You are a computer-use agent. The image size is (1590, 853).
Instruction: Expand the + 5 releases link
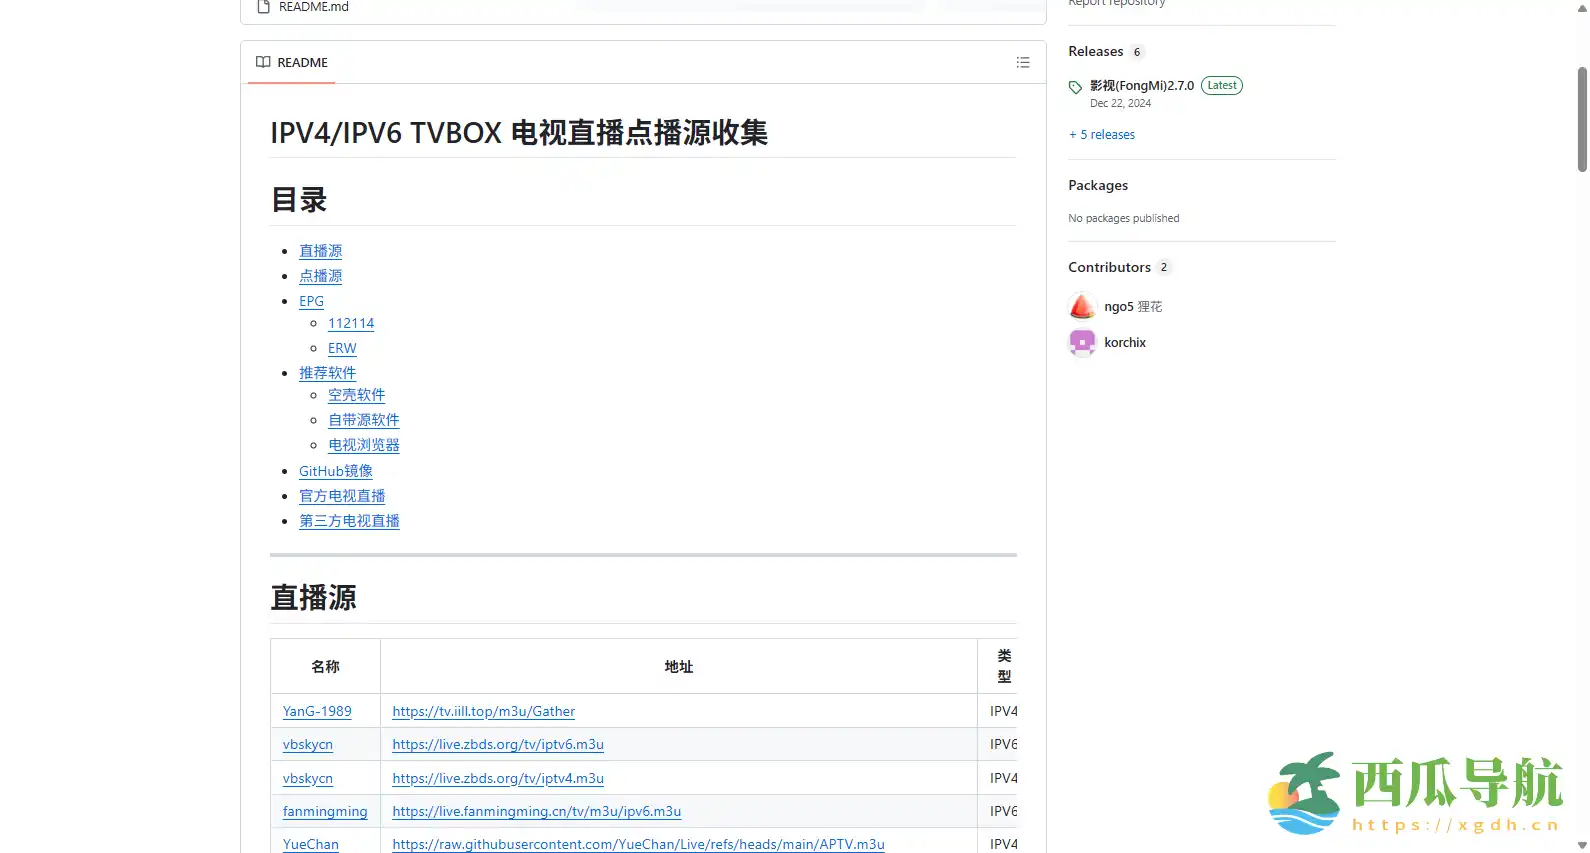click(x=1102, y=135)
